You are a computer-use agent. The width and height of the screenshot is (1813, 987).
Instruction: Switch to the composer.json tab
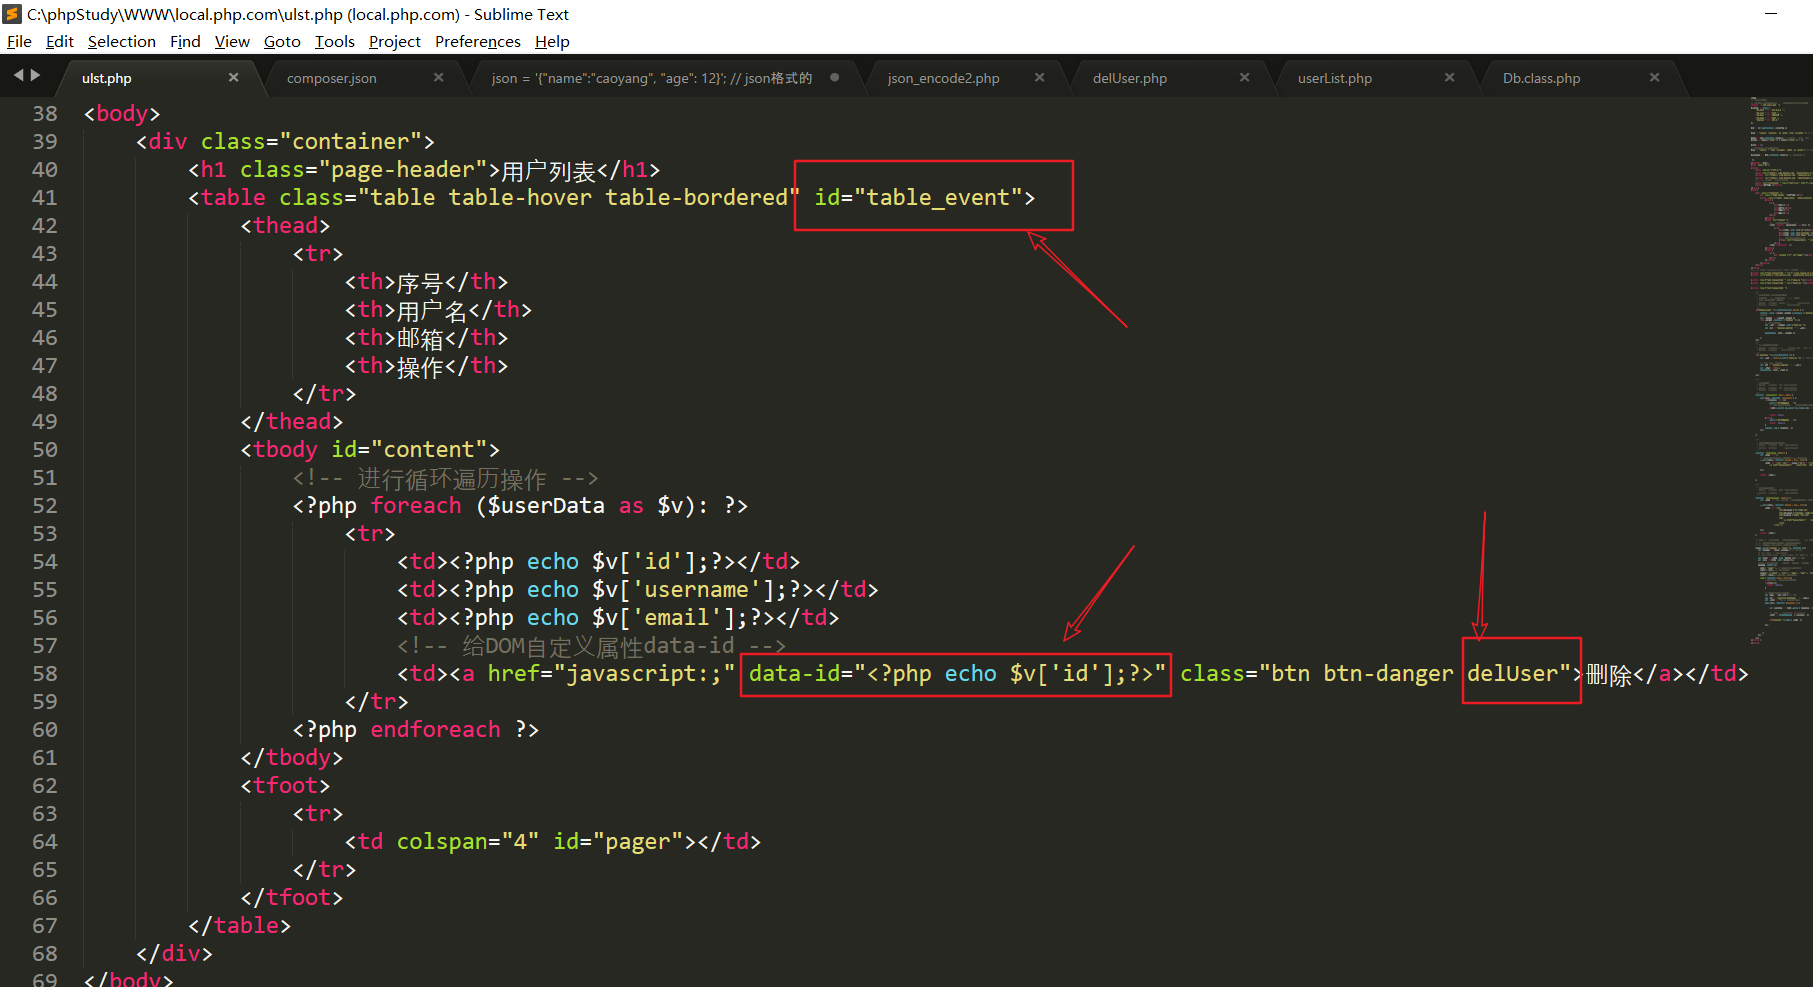[331, 78]
